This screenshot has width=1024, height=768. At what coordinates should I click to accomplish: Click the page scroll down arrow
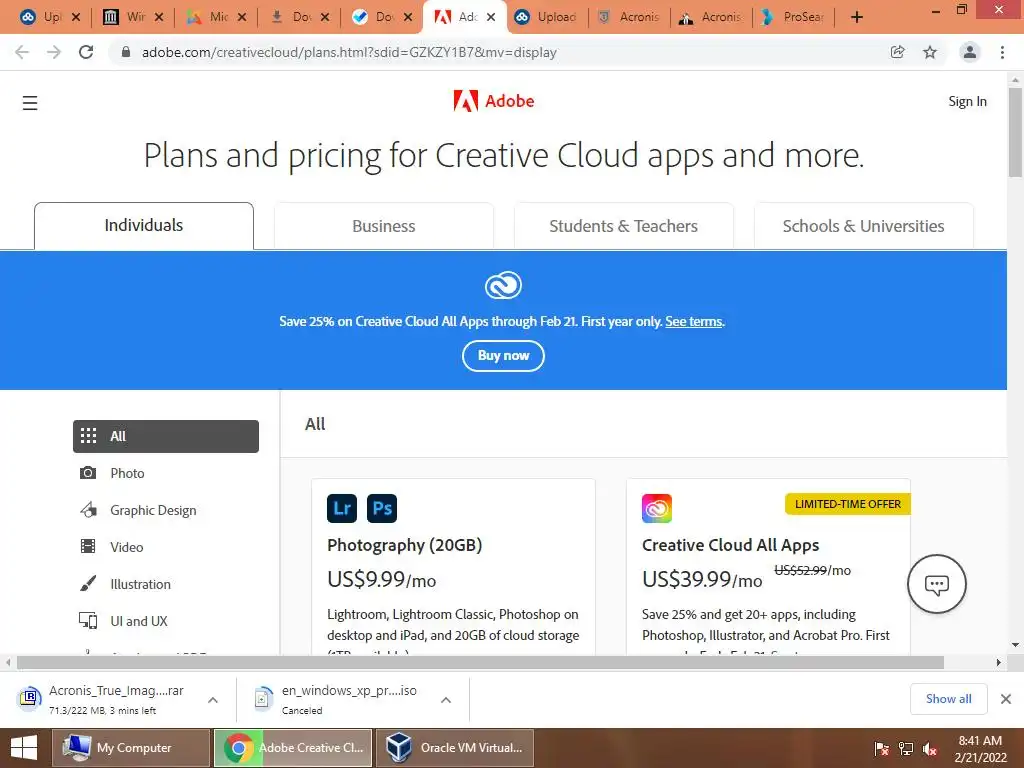(x=1015, y=645)
